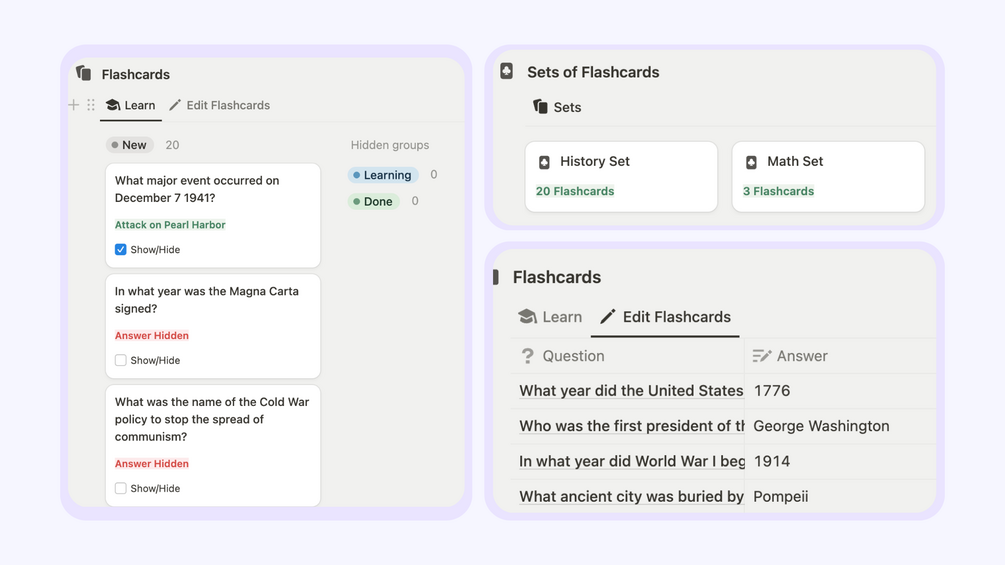Uncheck Show/Hide on the Pearl Harbor card
This screenshot has height=565, width=1005.
click(121, 250)
